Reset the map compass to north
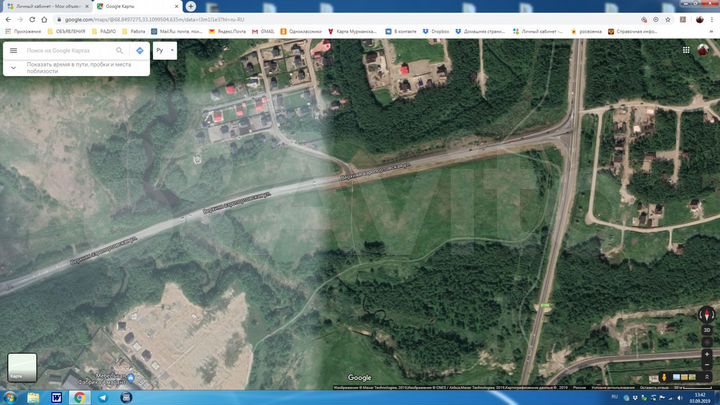This screenshot has height=405, width=720. coord(707,315)
